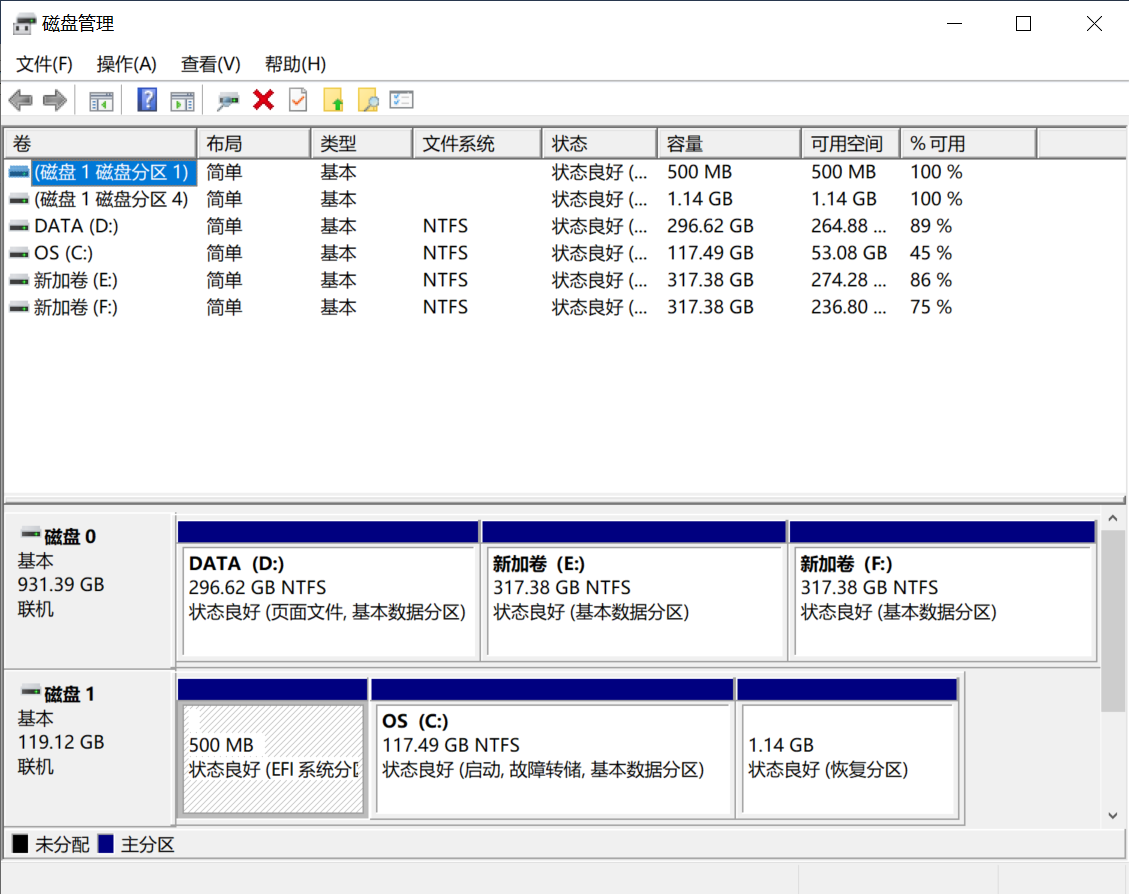Select DATA (D:) partition block on 磁盘 0
The width and height of the screenshot is (1129, 894).
(328, 590)
